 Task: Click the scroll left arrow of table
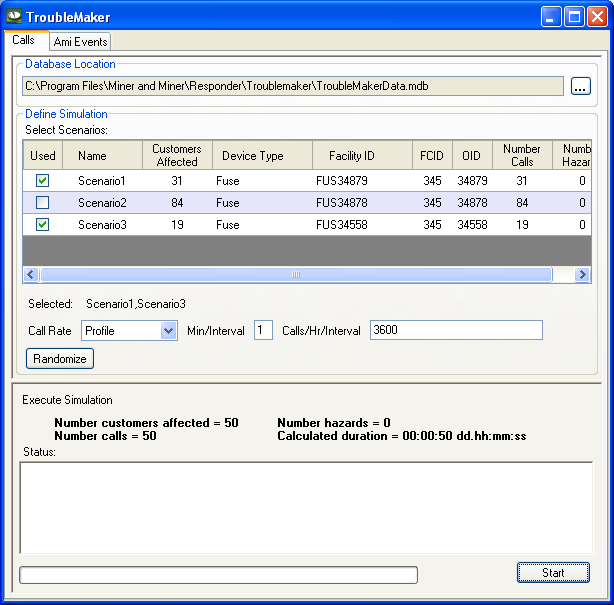(31, 274)
